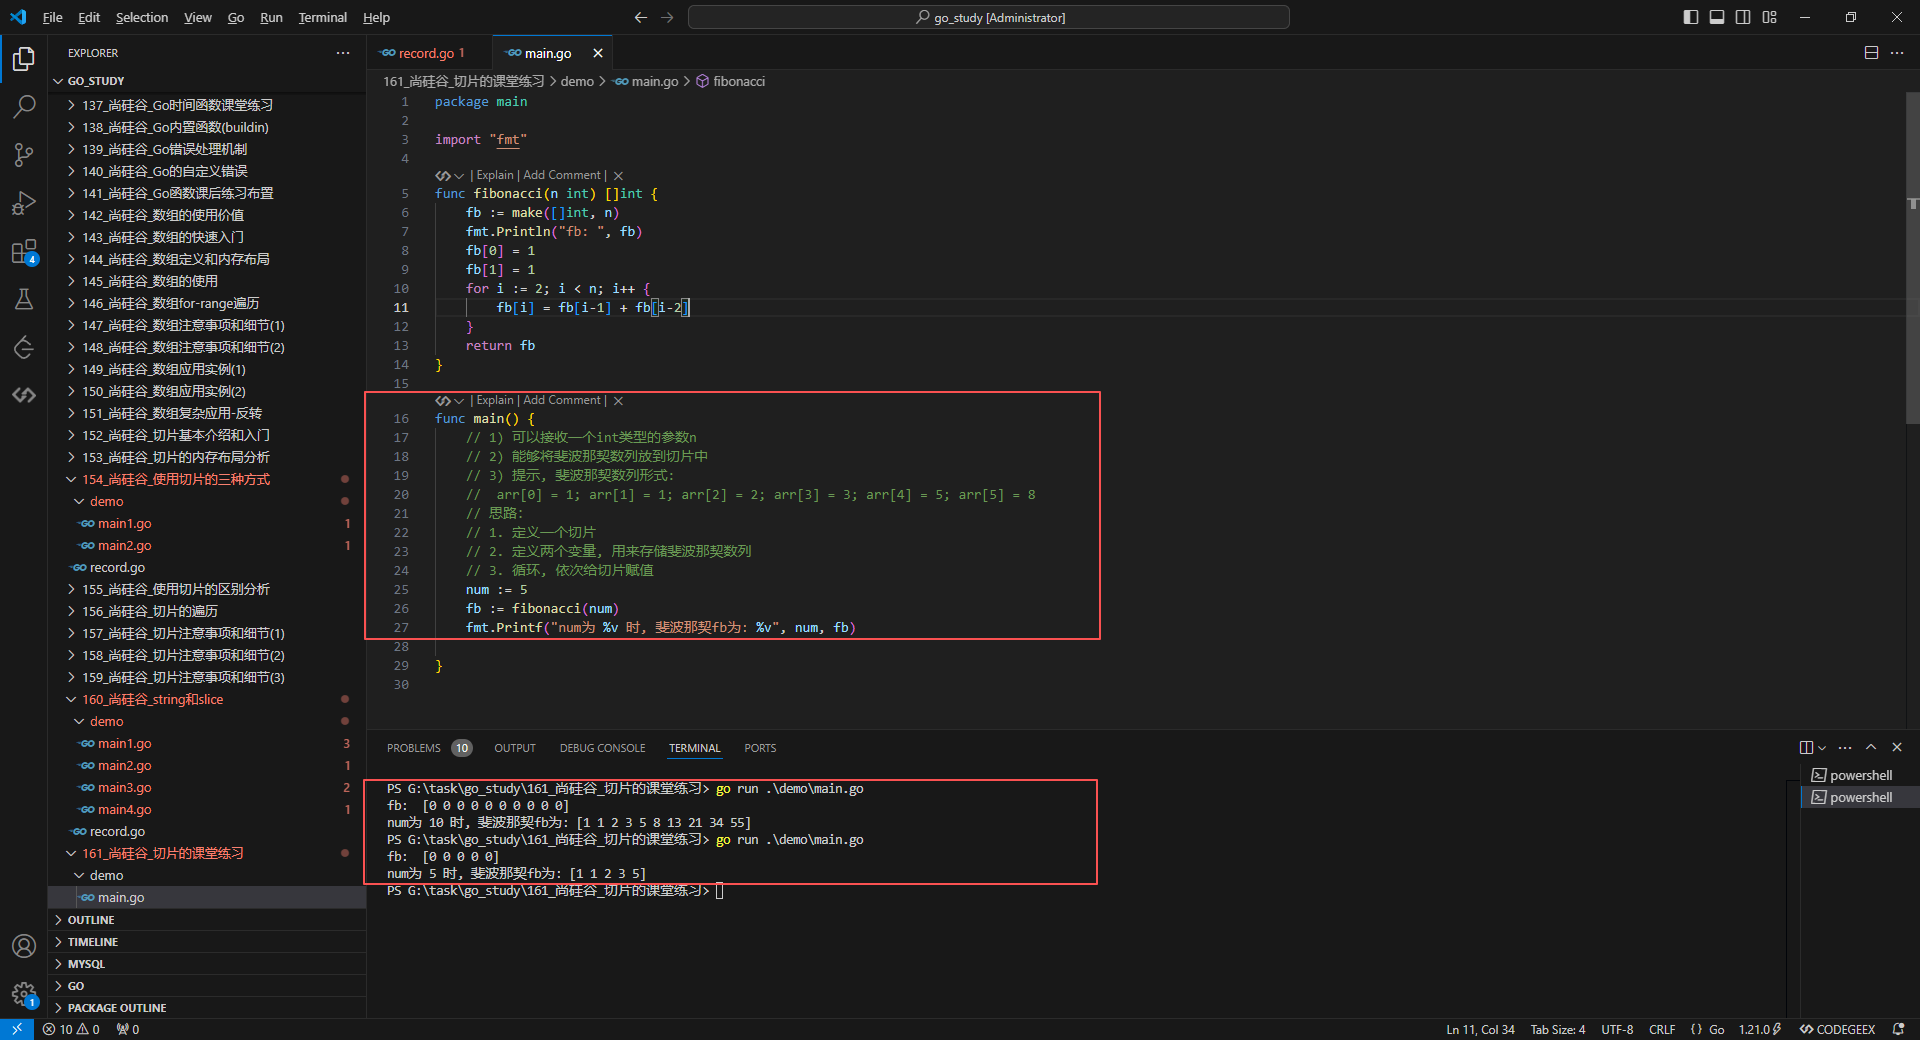Click the editor vertical scrollbar

tap(1912, 258)
